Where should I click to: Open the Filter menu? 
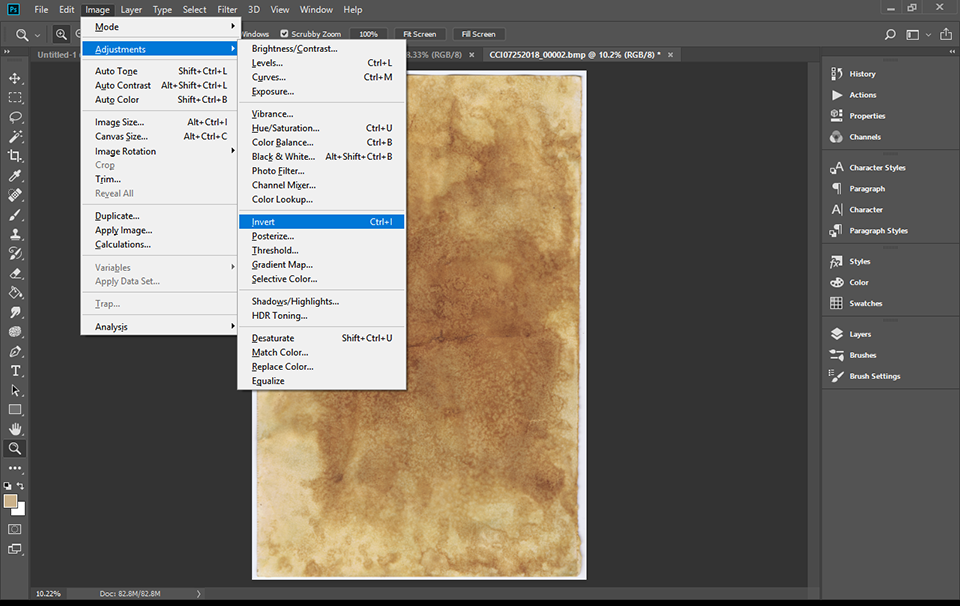[x=227, y=9]
